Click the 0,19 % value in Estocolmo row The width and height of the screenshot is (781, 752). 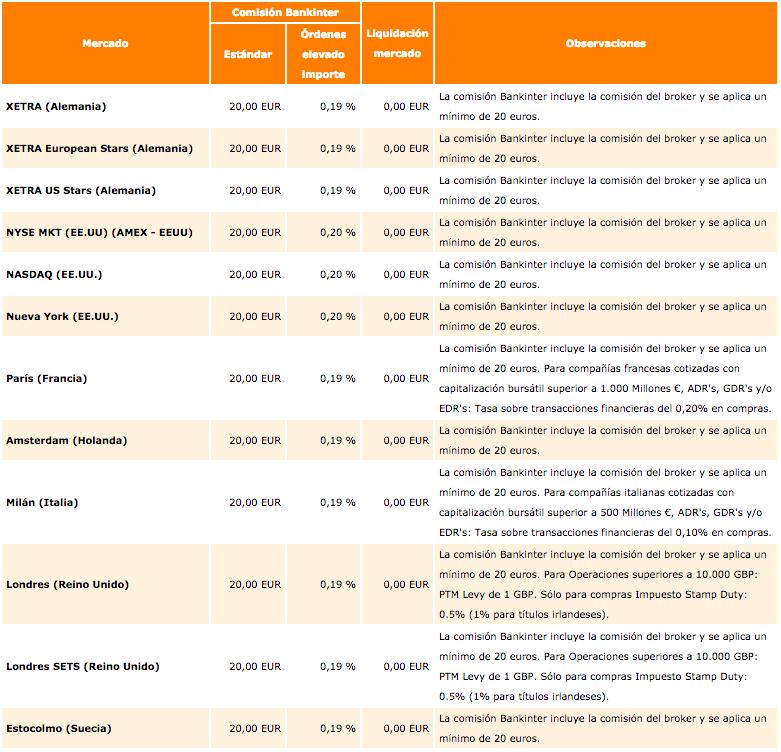point(338,728)
